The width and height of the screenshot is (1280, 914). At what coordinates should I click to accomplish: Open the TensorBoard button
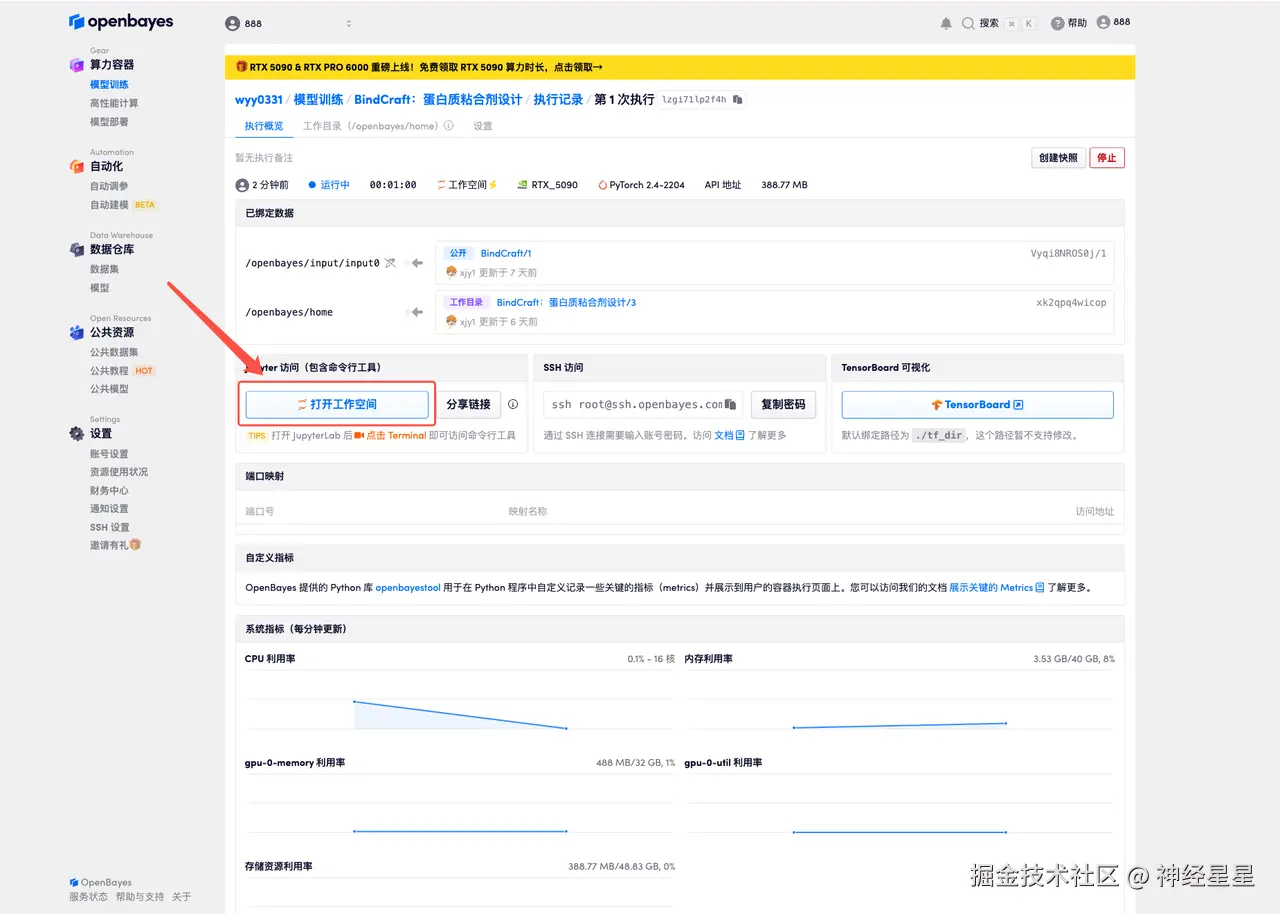pyautogui.click(x=977, y=404)
